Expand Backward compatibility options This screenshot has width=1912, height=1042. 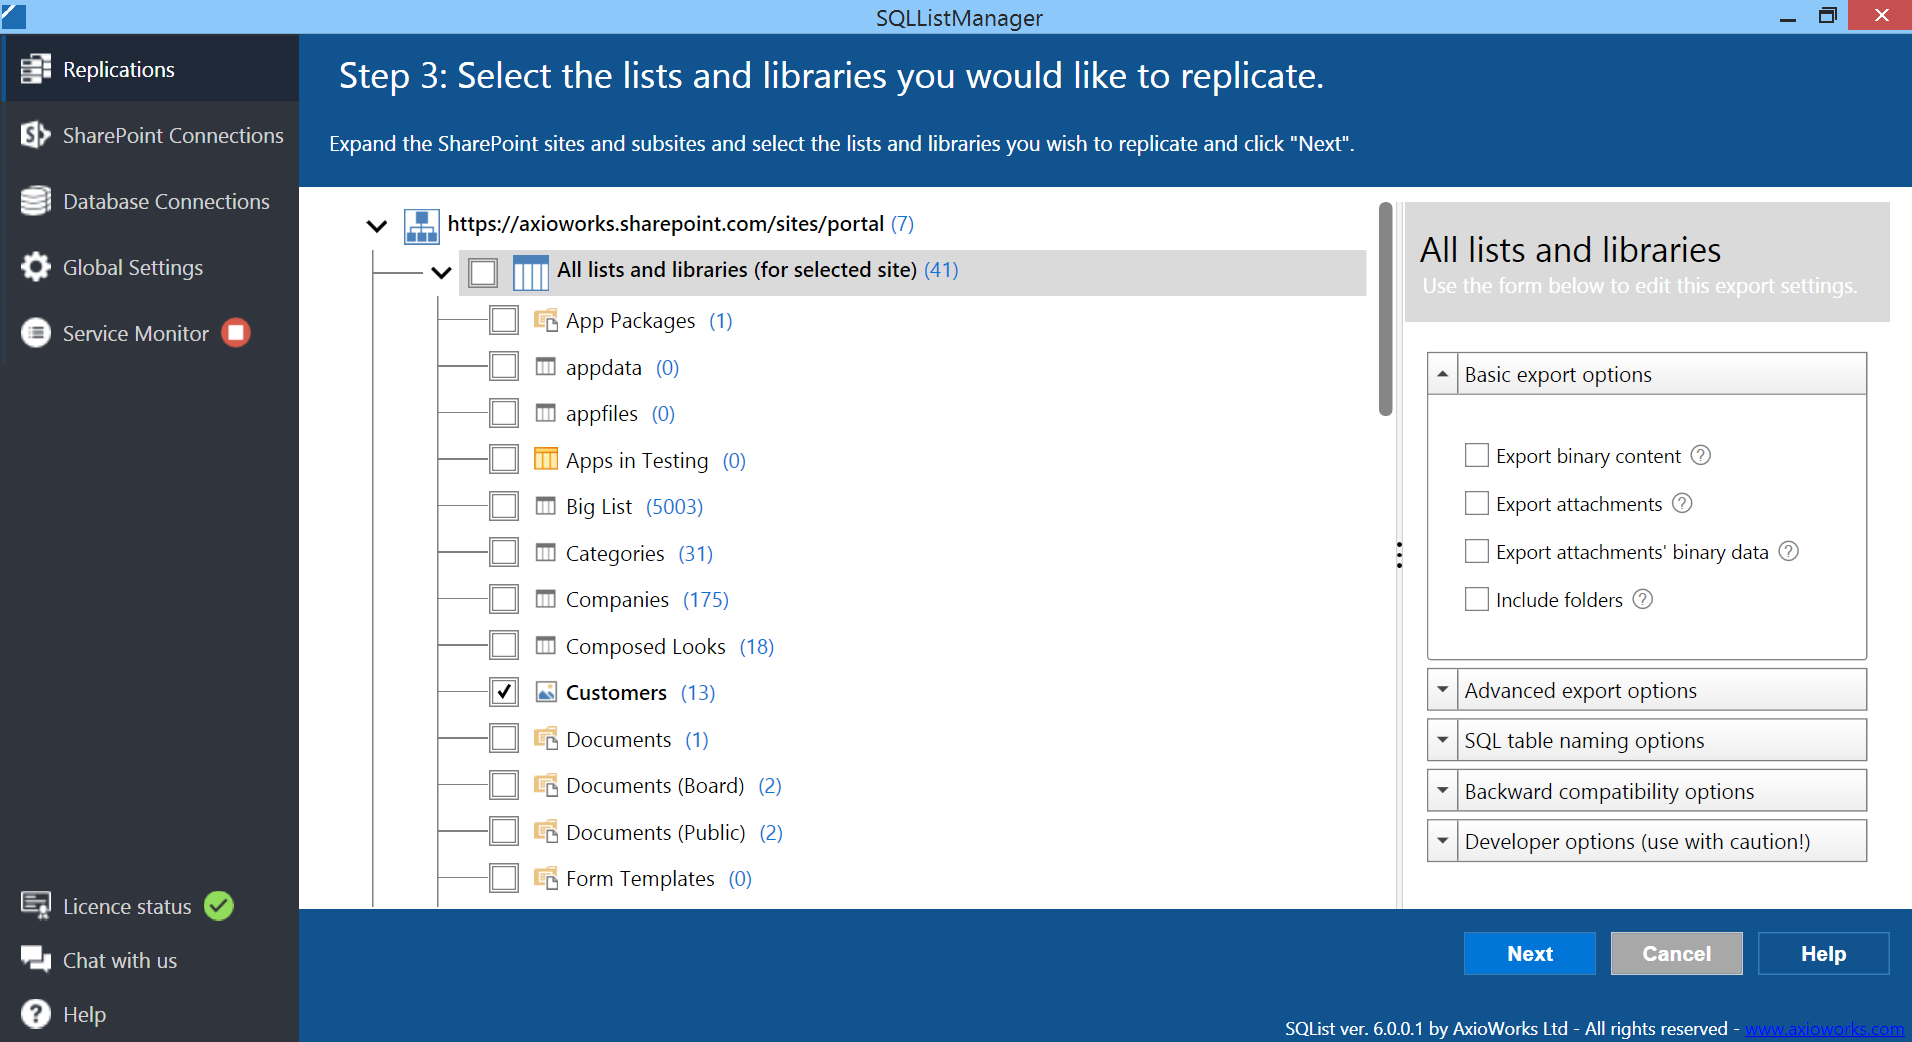(x=1442, y=791)
